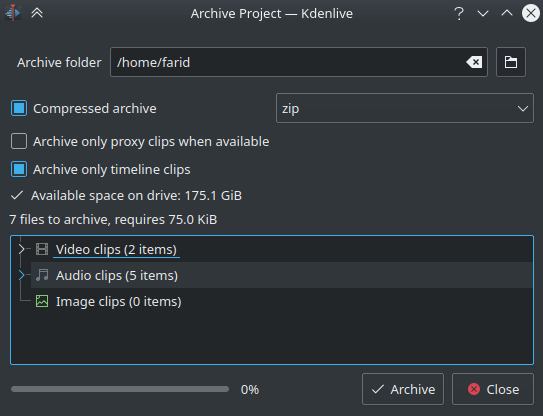The image size is (543, 416).
Task: Open the zip format dropdown
Action: pyautogui.click(x=404, y=108)
